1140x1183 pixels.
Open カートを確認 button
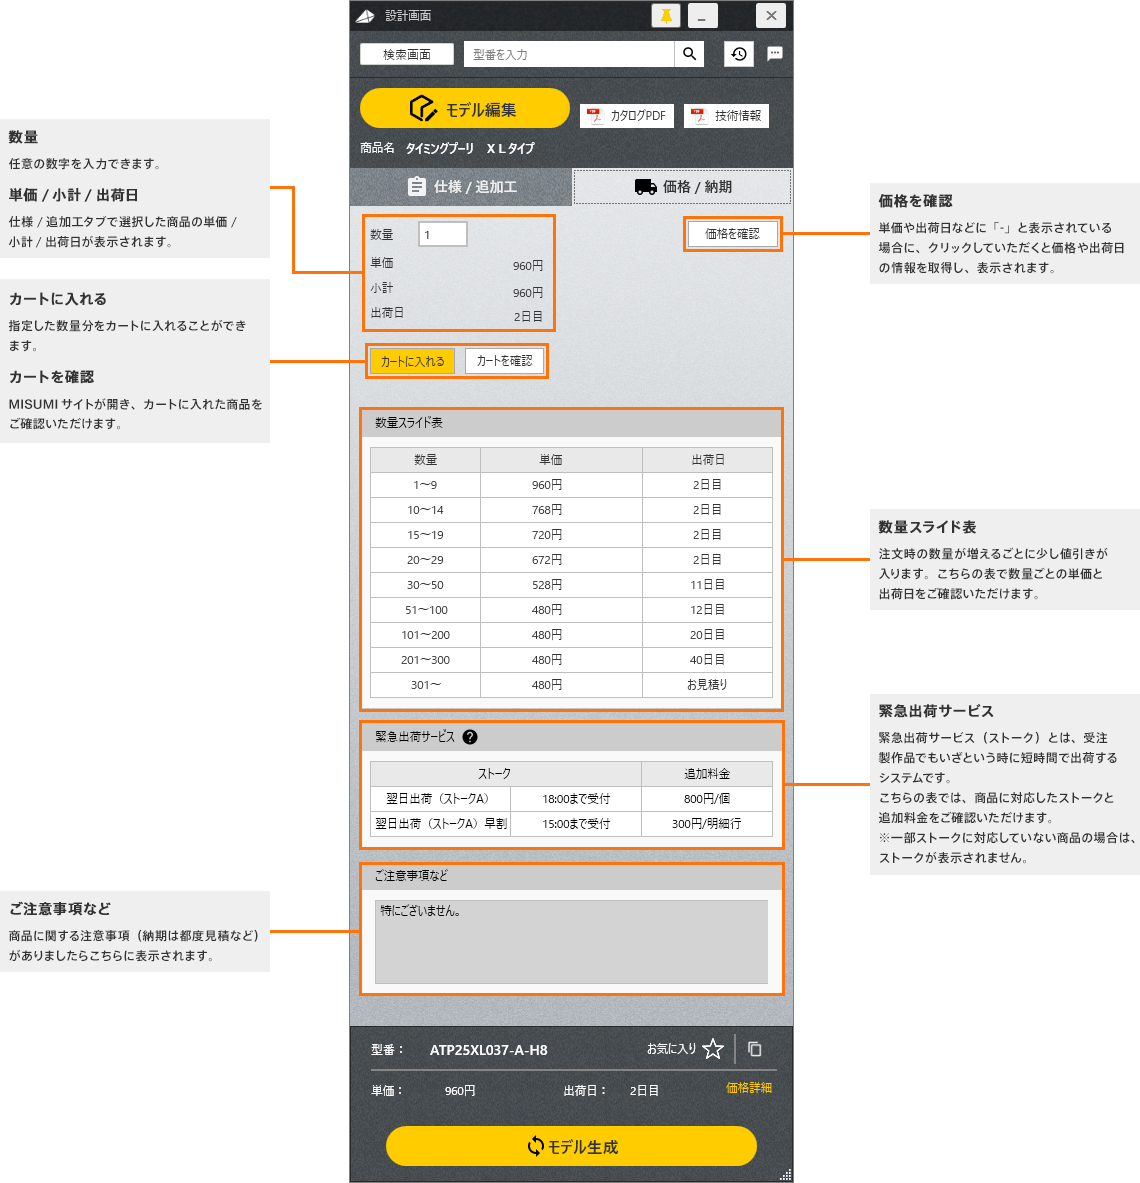tap(504, 361)
